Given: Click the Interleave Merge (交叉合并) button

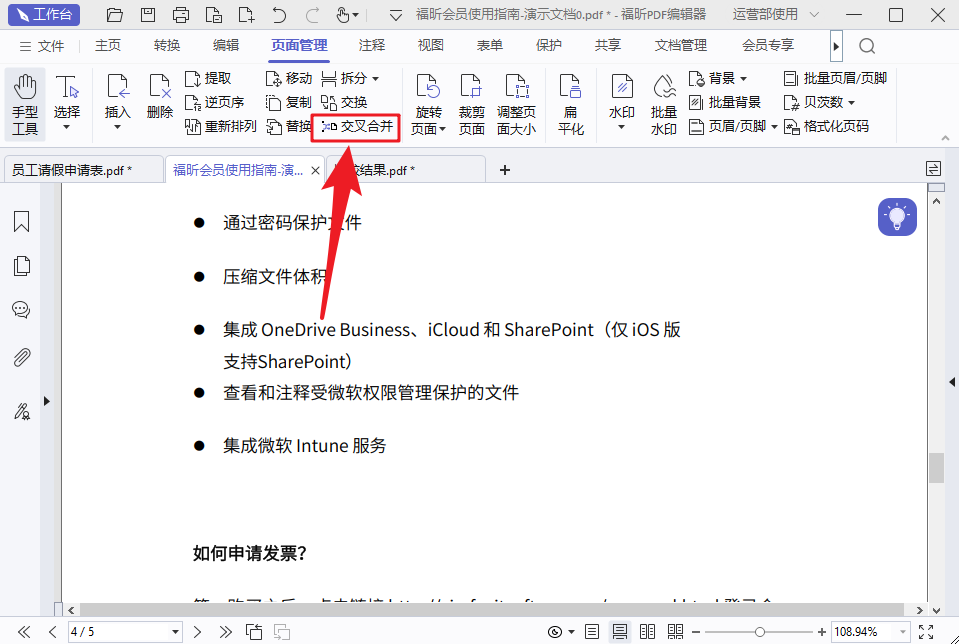Looking at the screenshot, I should [x=357, y=127].
